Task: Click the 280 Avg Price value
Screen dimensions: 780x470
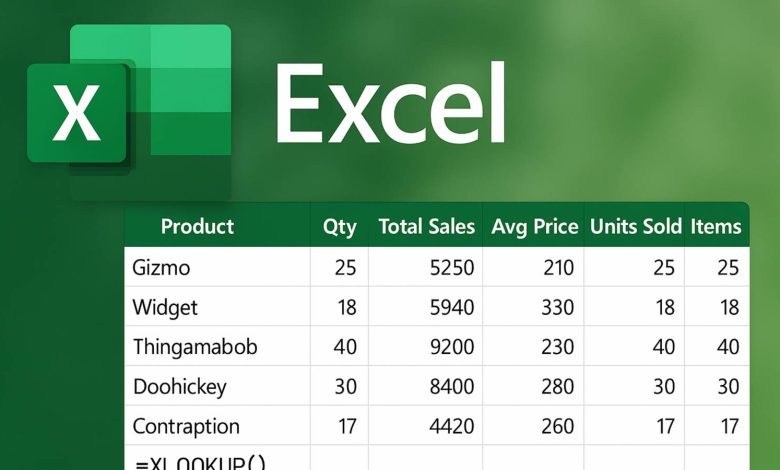Action: (557, 387)
